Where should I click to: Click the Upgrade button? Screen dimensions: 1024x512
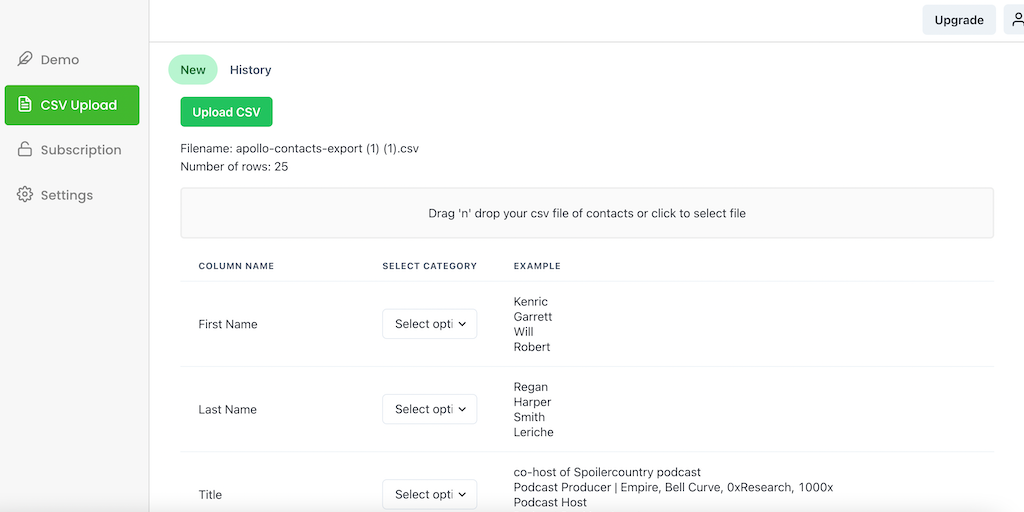coord(958,20)
